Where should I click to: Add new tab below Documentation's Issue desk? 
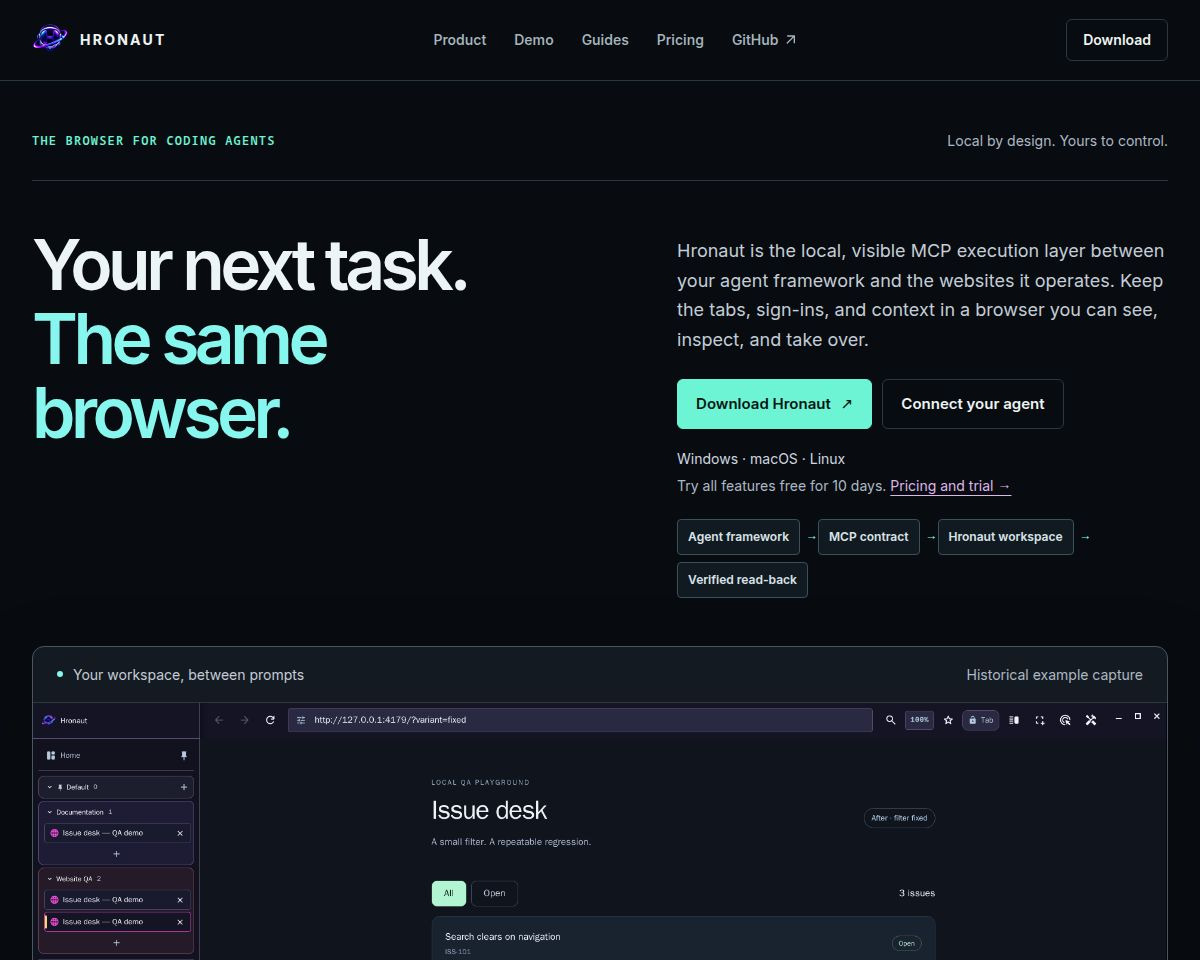pyautogui.click(x=116, y=854)
